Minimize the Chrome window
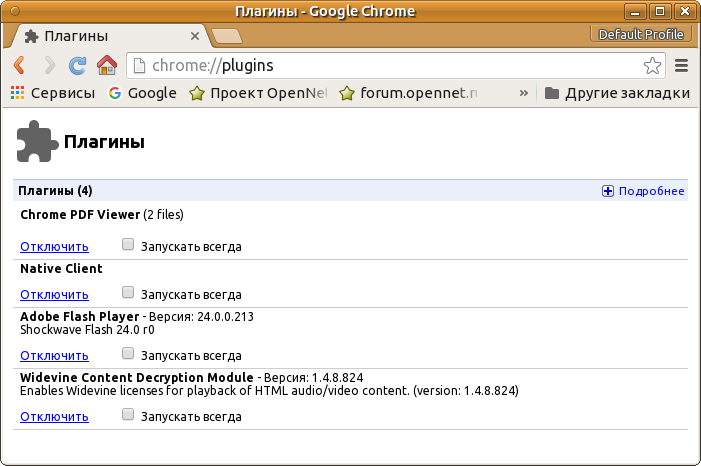Image resolution: width=701 pixels, height=466 pixels. tap(635, 11)
